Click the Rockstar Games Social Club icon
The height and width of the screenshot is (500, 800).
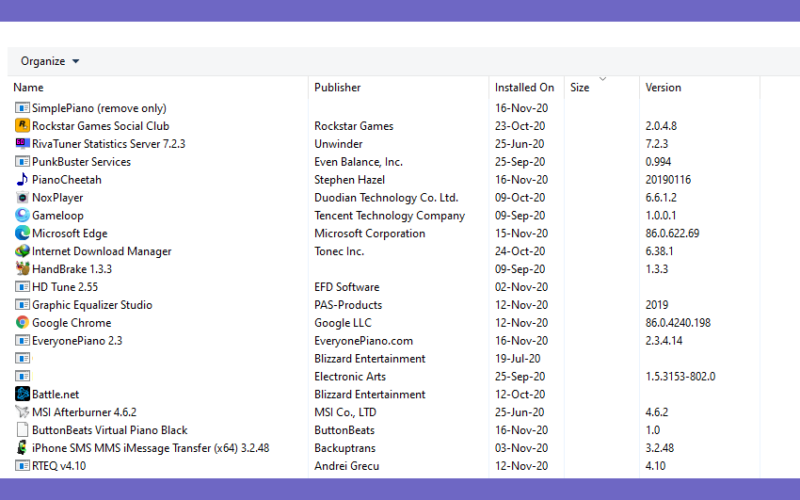(x=22, y=126)
